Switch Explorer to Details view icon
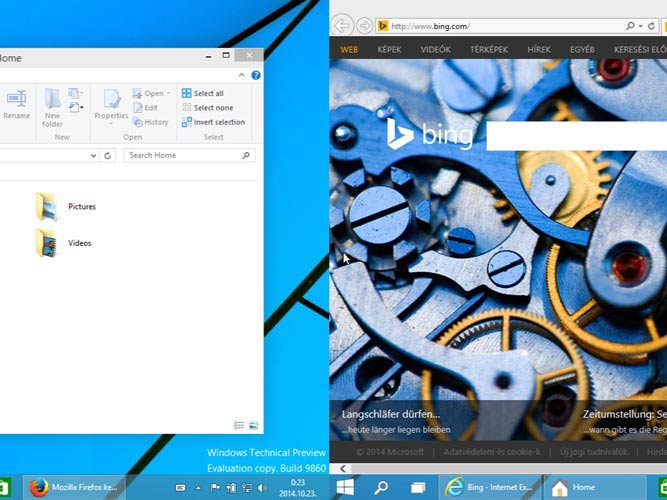The height and width of the screenshot is (500, 667). pyautogui.click(x=239, y=425)
